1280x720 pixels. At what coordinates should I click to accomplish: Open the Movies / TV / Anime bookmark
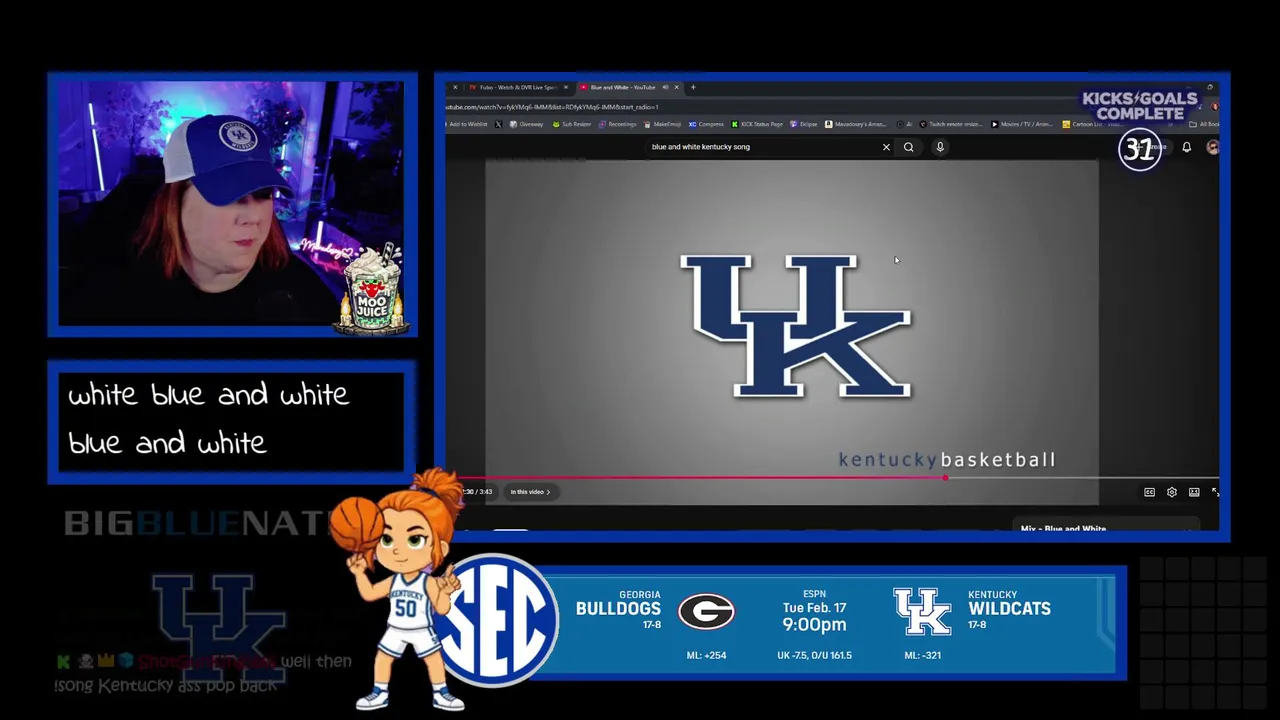coord(1022,124)
